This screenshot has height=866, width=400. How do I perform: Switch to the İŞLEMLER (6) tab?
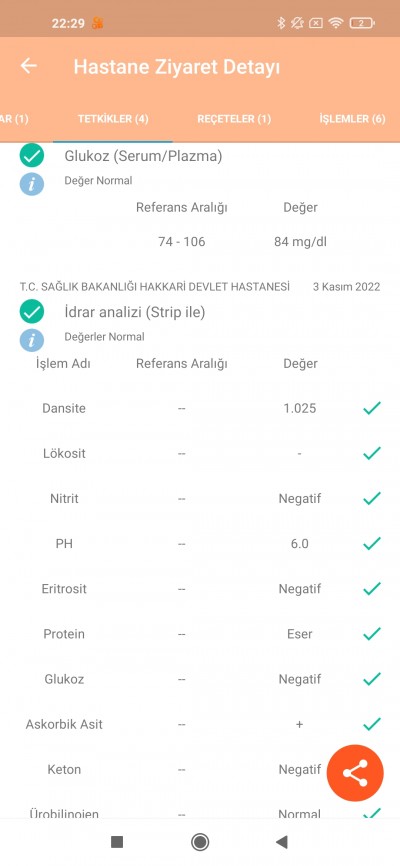[x=352, y=119]
